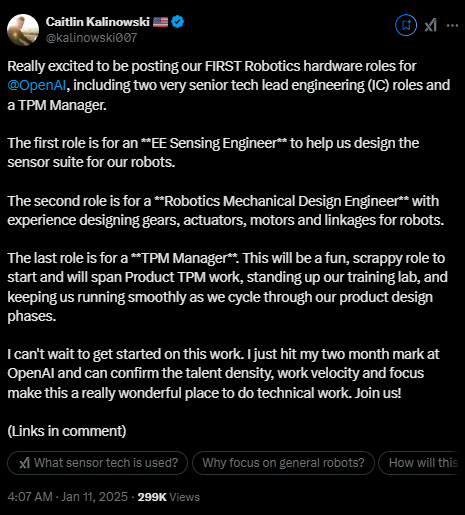
Task: Open the Caitlin Kalinowski display name link
Action: 98,22
